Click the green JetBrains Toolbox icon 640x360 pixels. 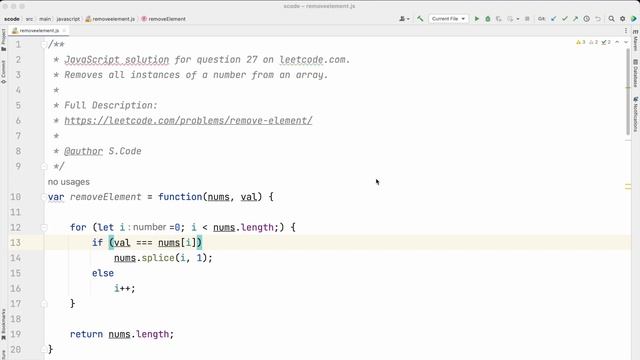633,19
